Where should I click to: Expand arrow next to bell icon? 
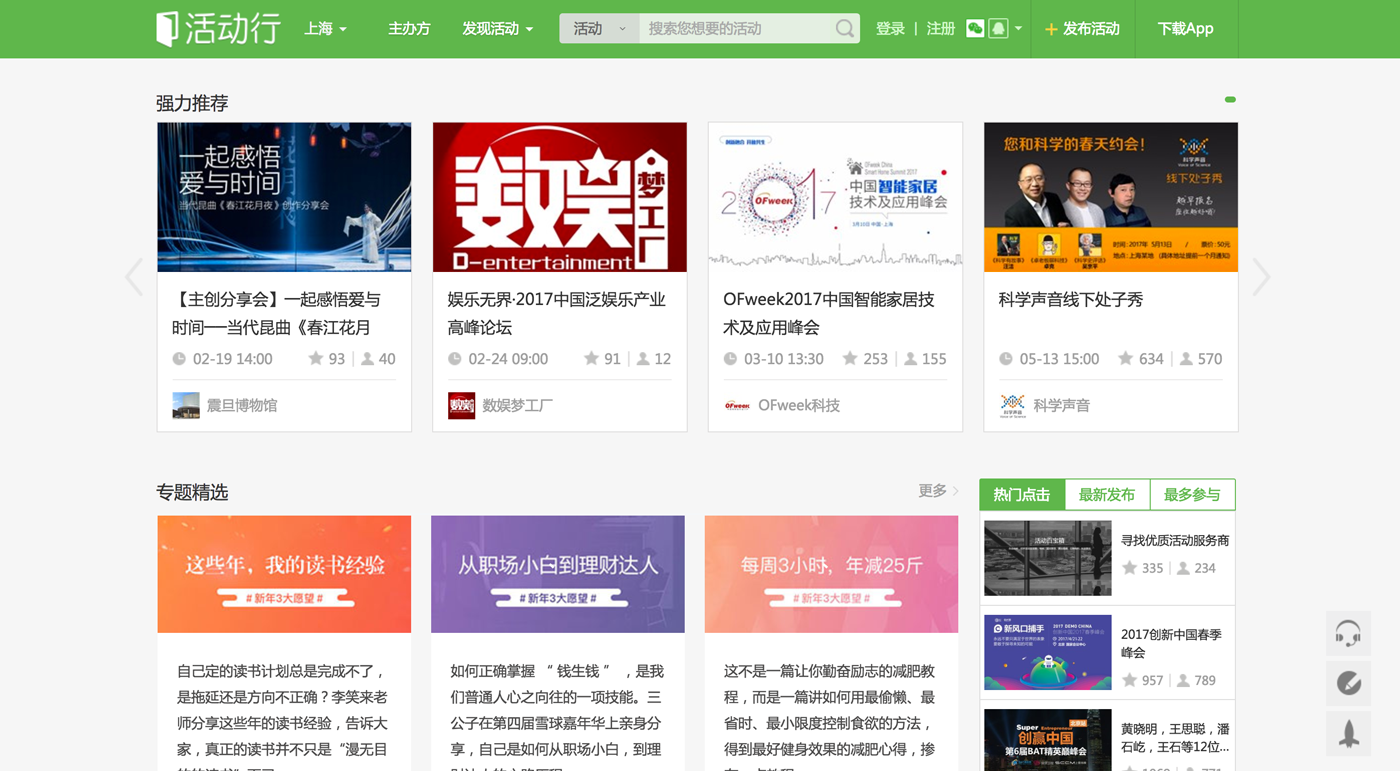1018,29
